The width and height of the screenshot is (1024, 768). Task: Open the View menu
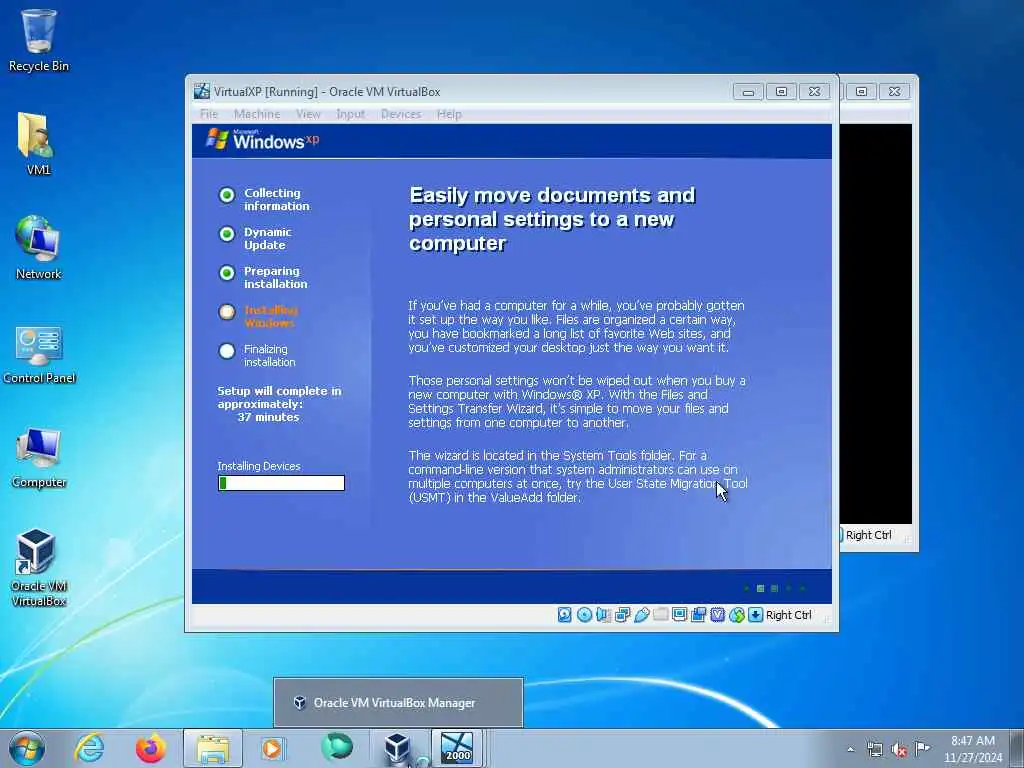(308, 114)
